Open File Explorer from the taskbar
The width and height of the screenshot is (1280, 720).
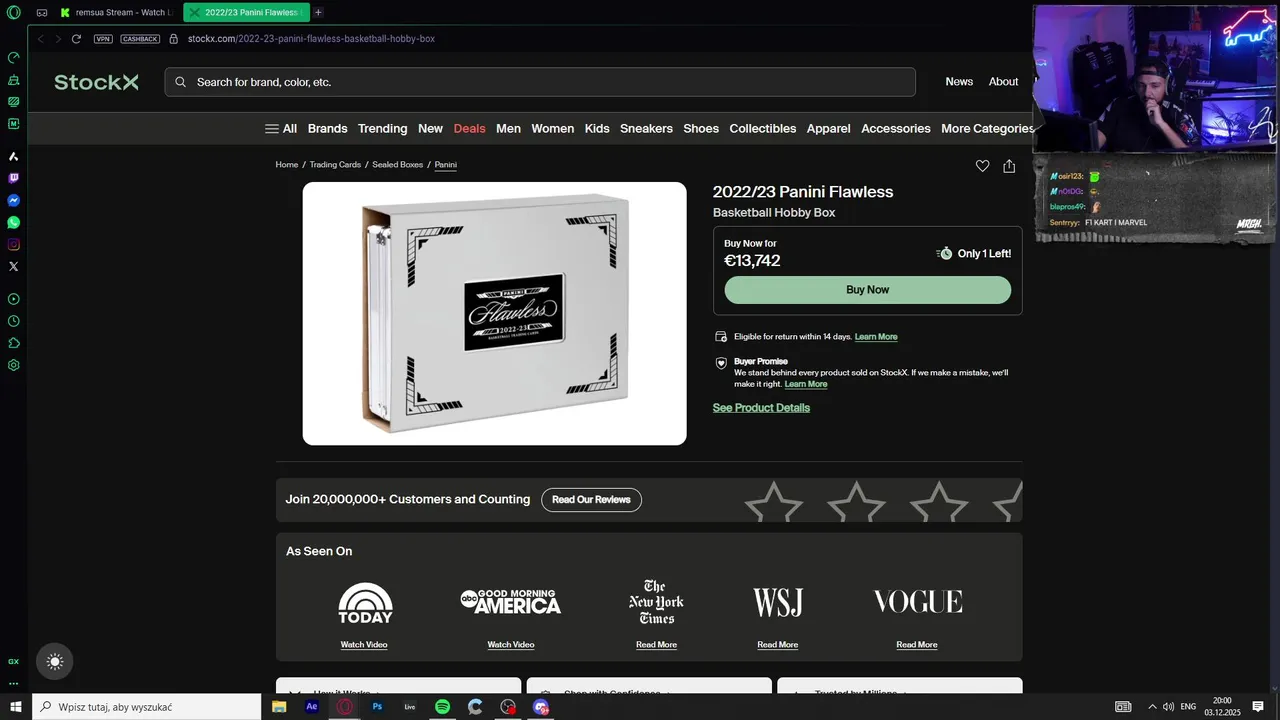tap(279, 707)
